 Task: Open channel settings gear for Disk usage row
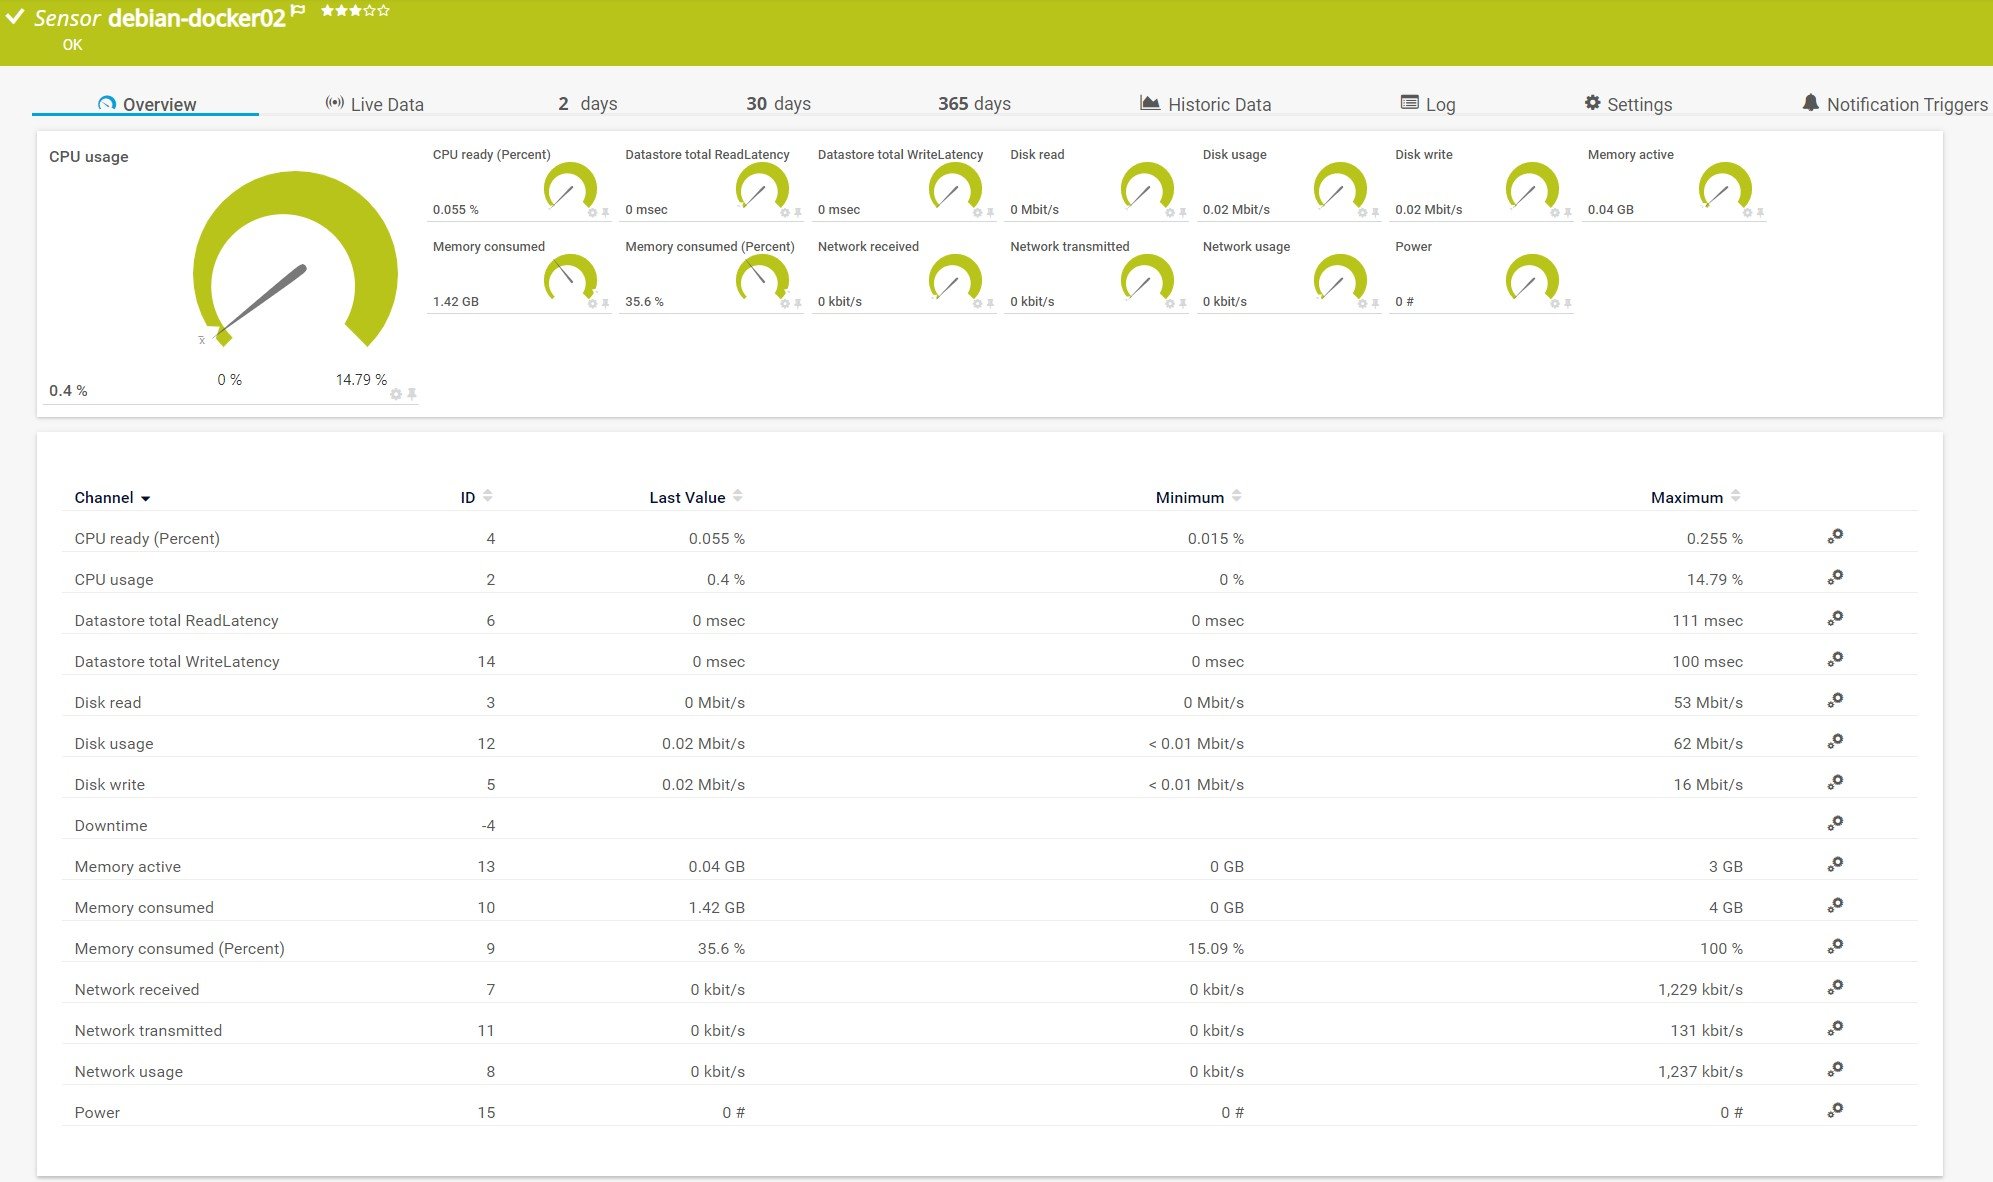click(x=1835, y=742)
